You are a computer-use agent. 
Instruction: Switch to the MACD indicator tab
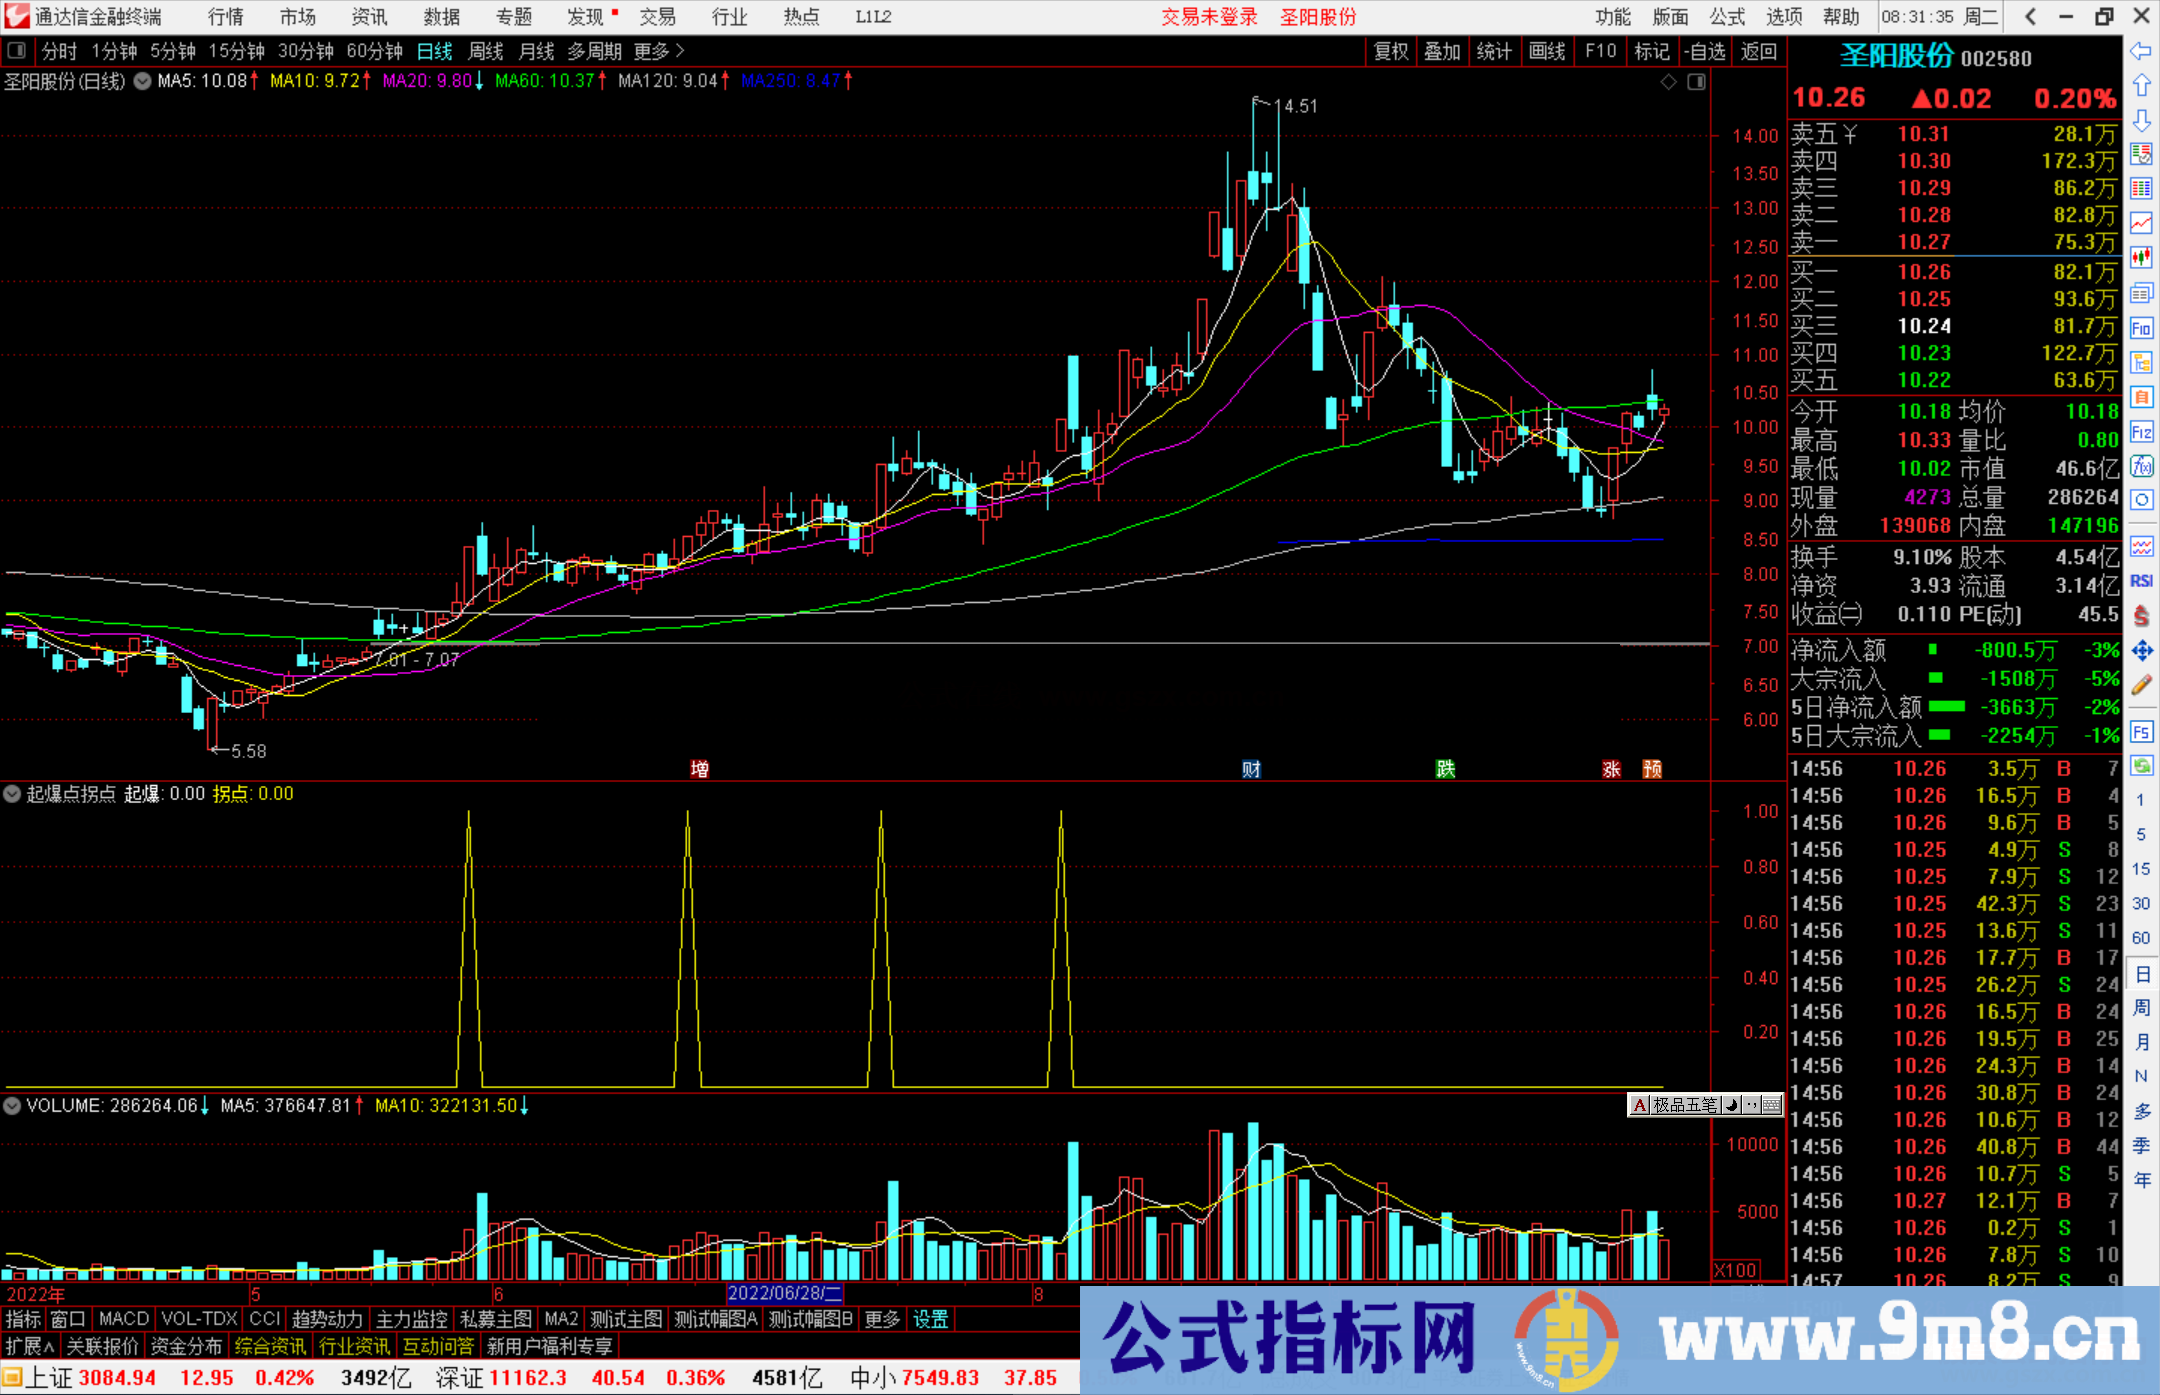124,1319
